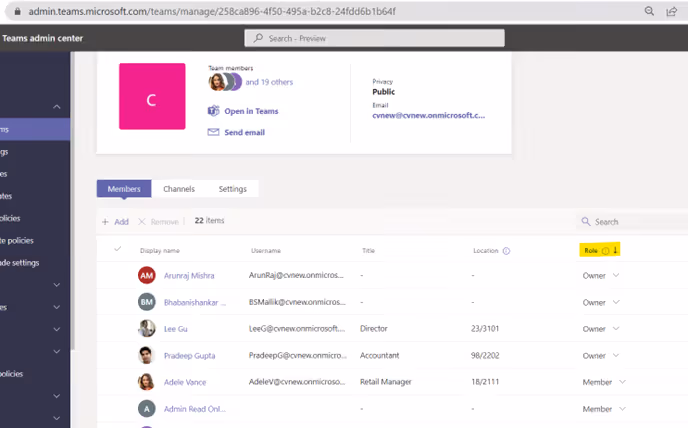Expand the last sidebar section at the bottom
This screenshot has height=428, width=688.
pyautogui.click(x=57, y=418)
